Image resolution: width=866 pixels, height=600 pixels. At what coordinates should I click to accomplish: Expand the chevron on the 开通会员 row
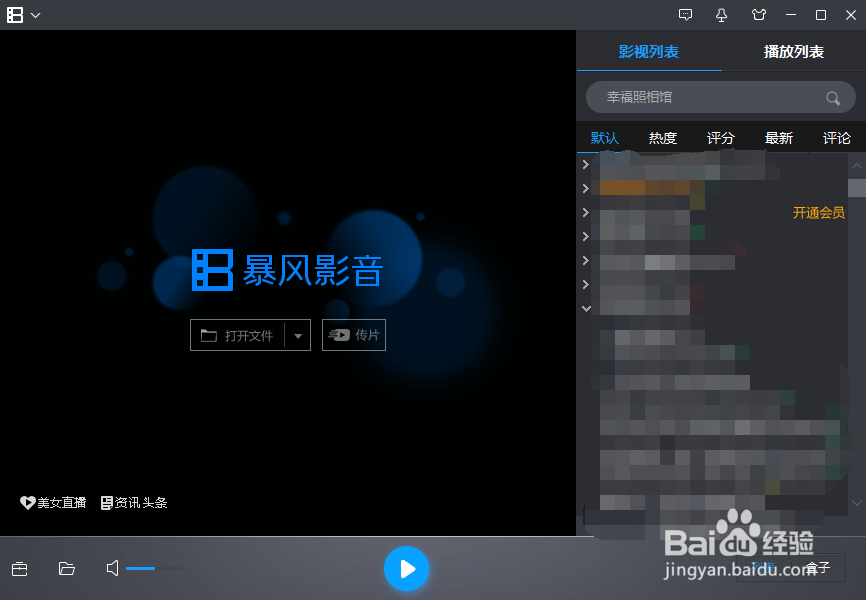click(x=585, y=212)
